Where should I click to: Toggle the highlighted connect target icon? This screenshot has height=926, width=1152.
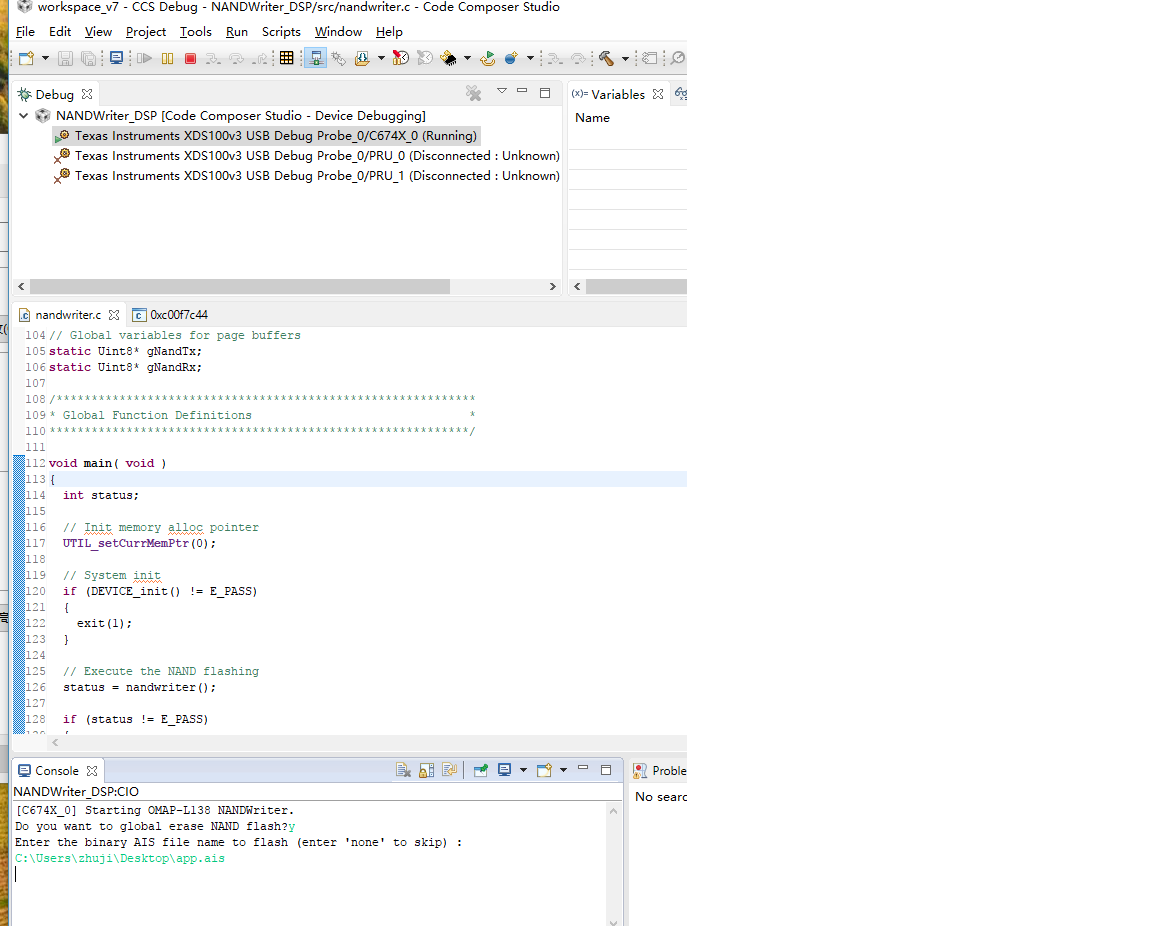click(315, 58)
